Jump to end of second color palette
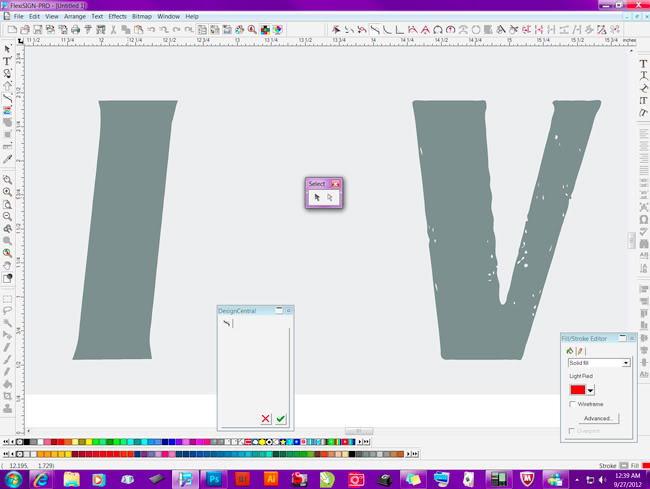 click(415, 454)
